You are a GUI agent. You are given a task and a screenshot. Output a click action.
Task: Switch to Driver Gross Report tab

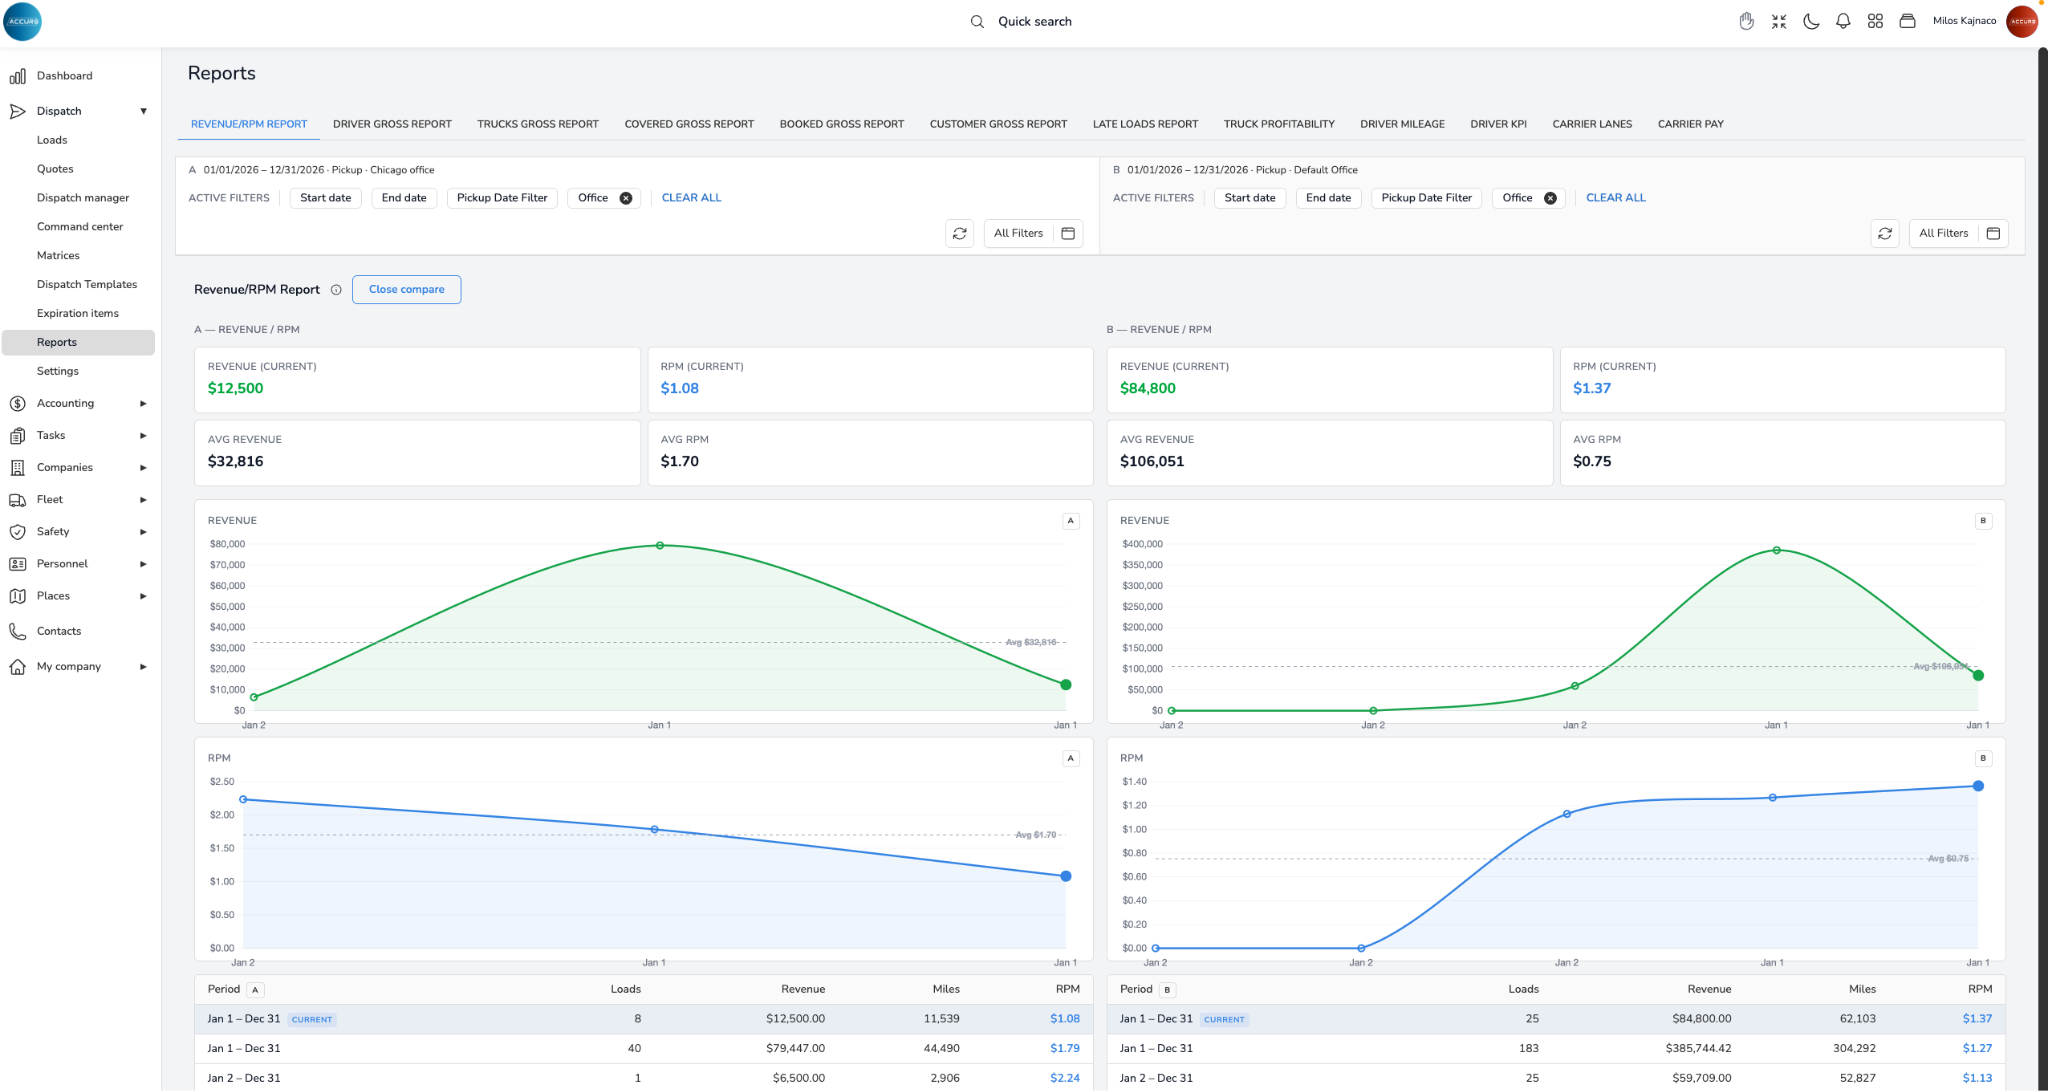[x=392, y=124]
